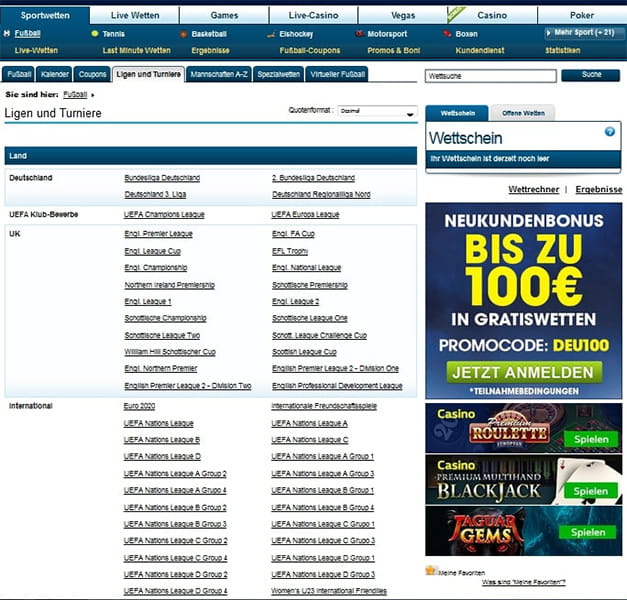
Task: Open Last Minute Wetten
Action: click(136, 50)
